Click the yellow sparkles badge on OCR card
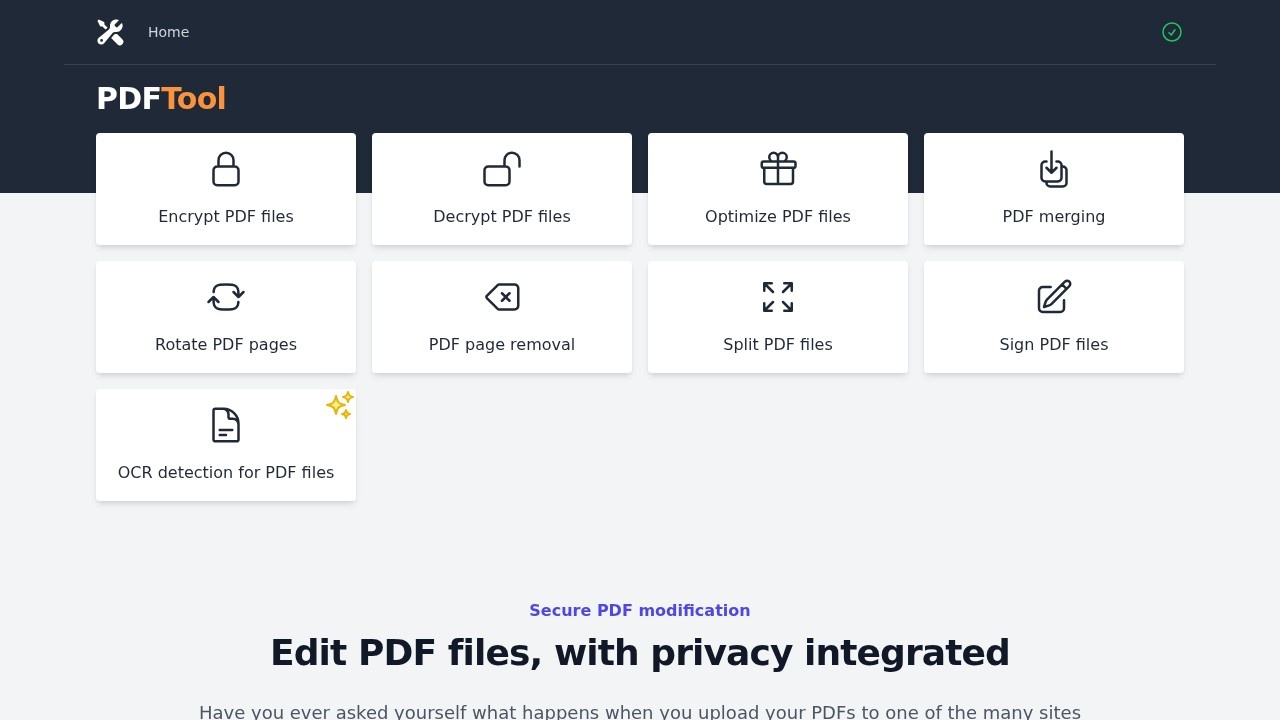This screenshot has height=720, width=1280. tap(340, 405)
